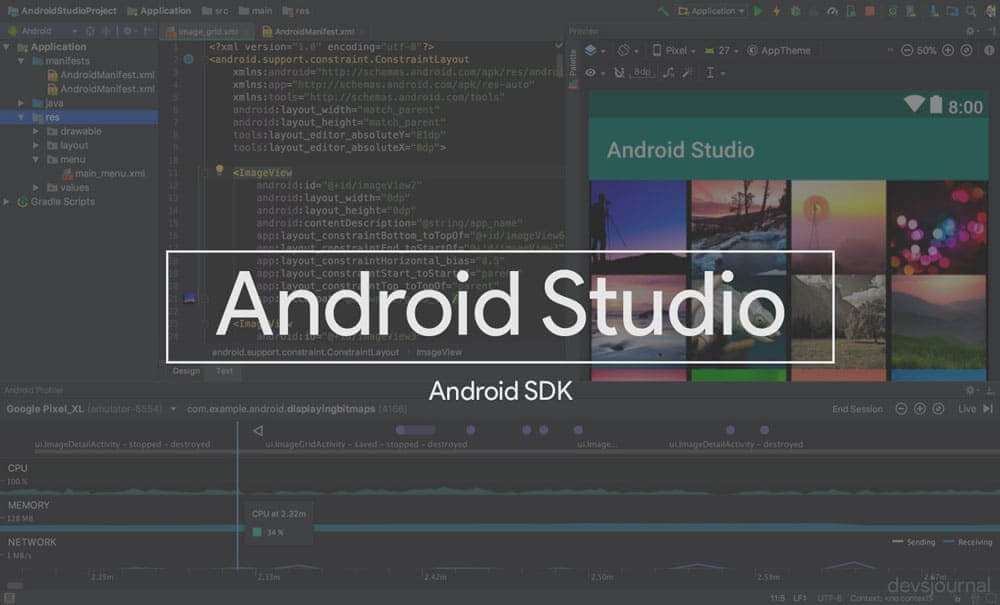Open the Pixel device dropdown
This screenshot has height=605, width=1000.
tap(673, 50)
